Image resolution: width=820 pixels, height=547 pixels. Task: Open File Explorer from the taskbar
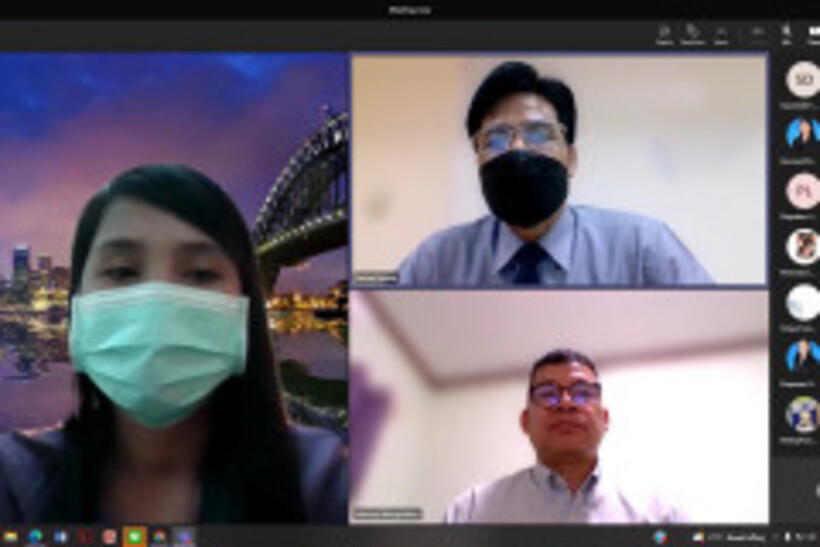click(x=9, y=537)
